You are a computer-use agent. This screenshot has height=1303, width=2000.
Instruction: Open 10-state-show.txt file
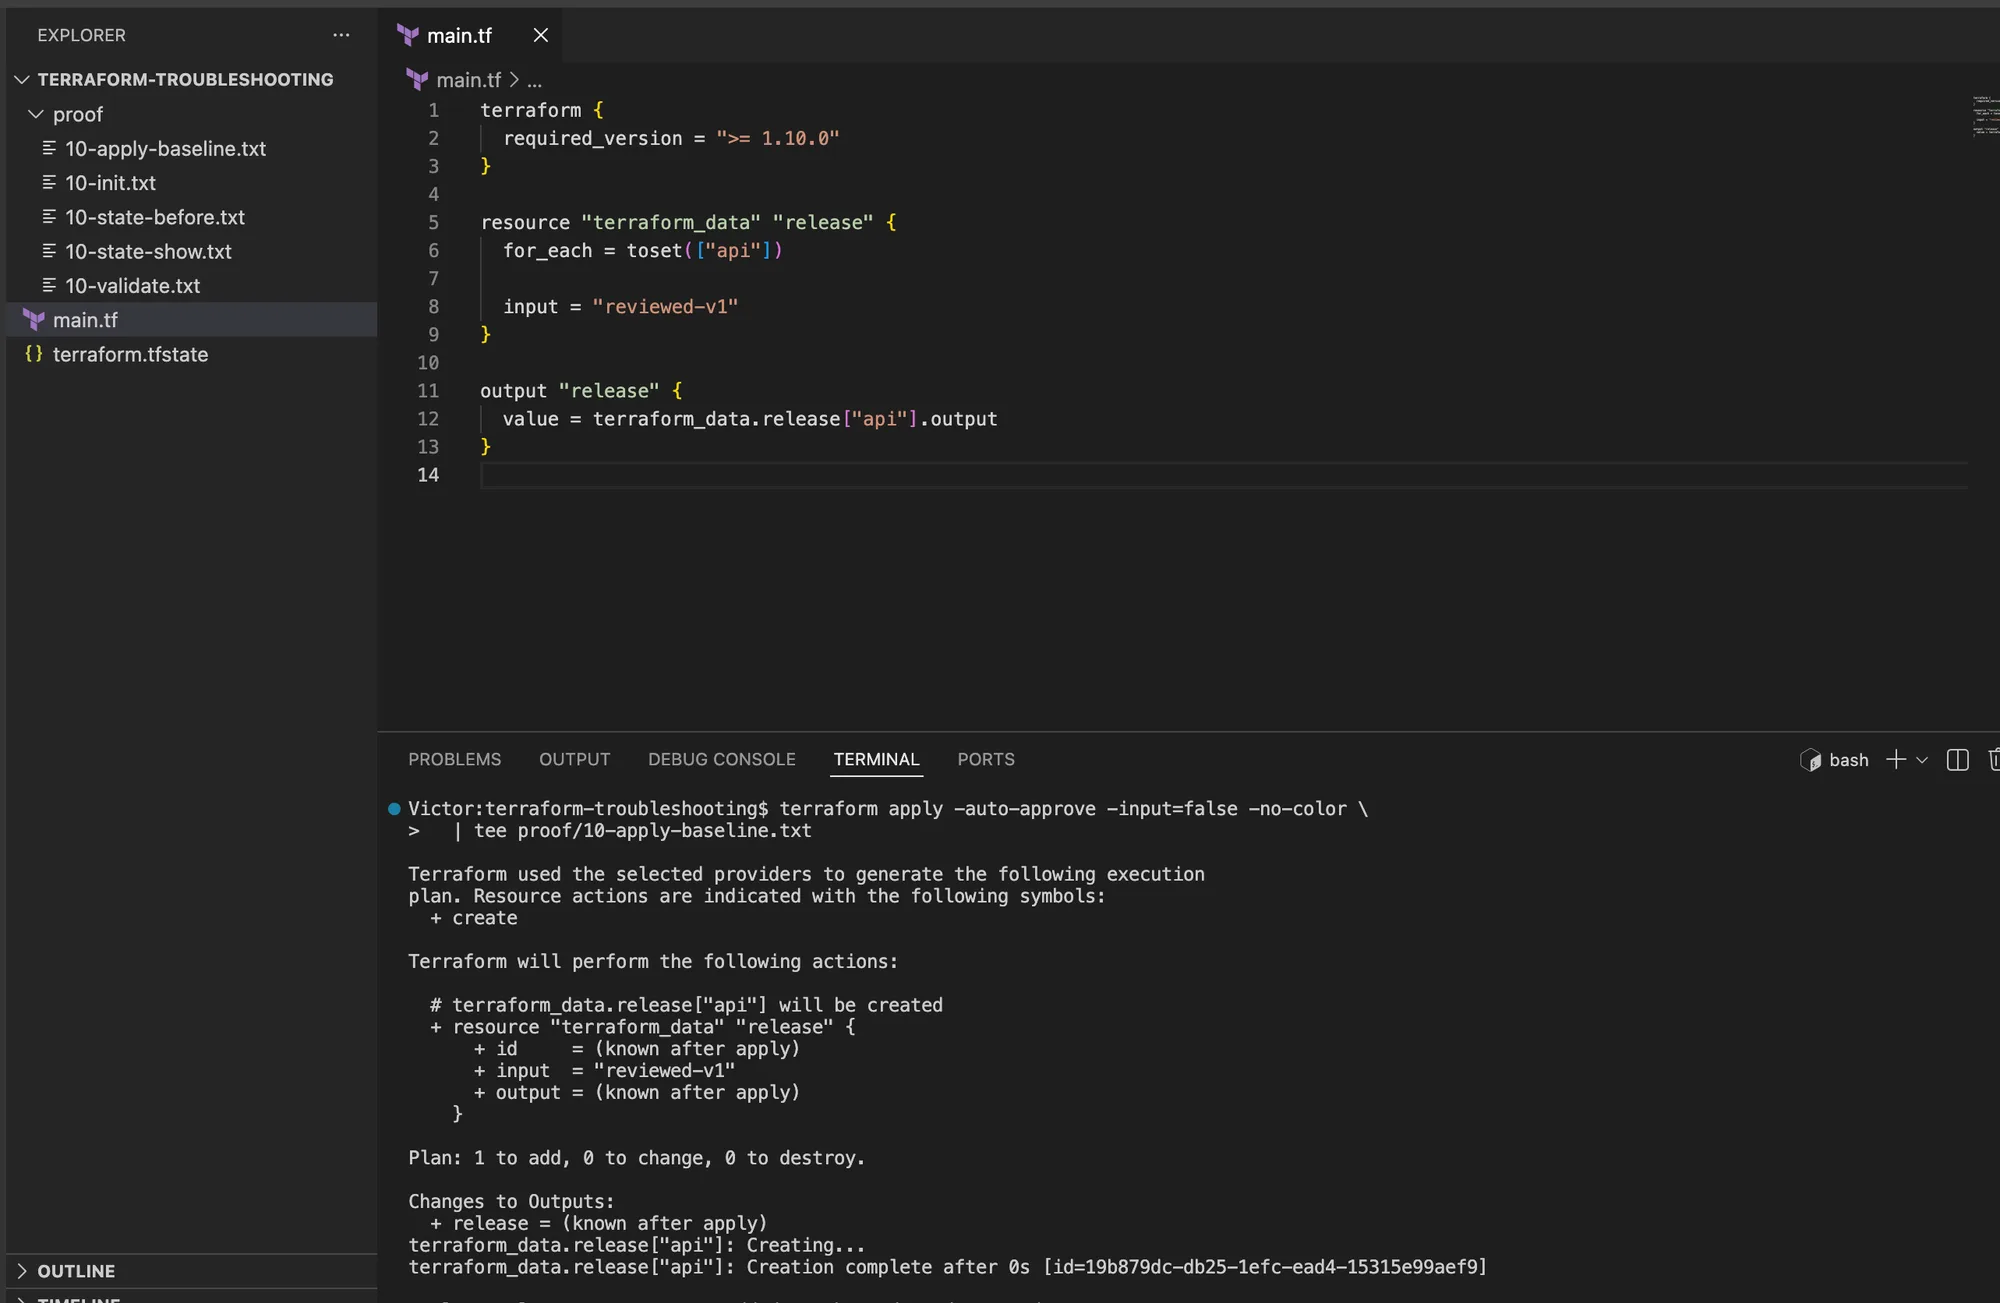point(148,252)
